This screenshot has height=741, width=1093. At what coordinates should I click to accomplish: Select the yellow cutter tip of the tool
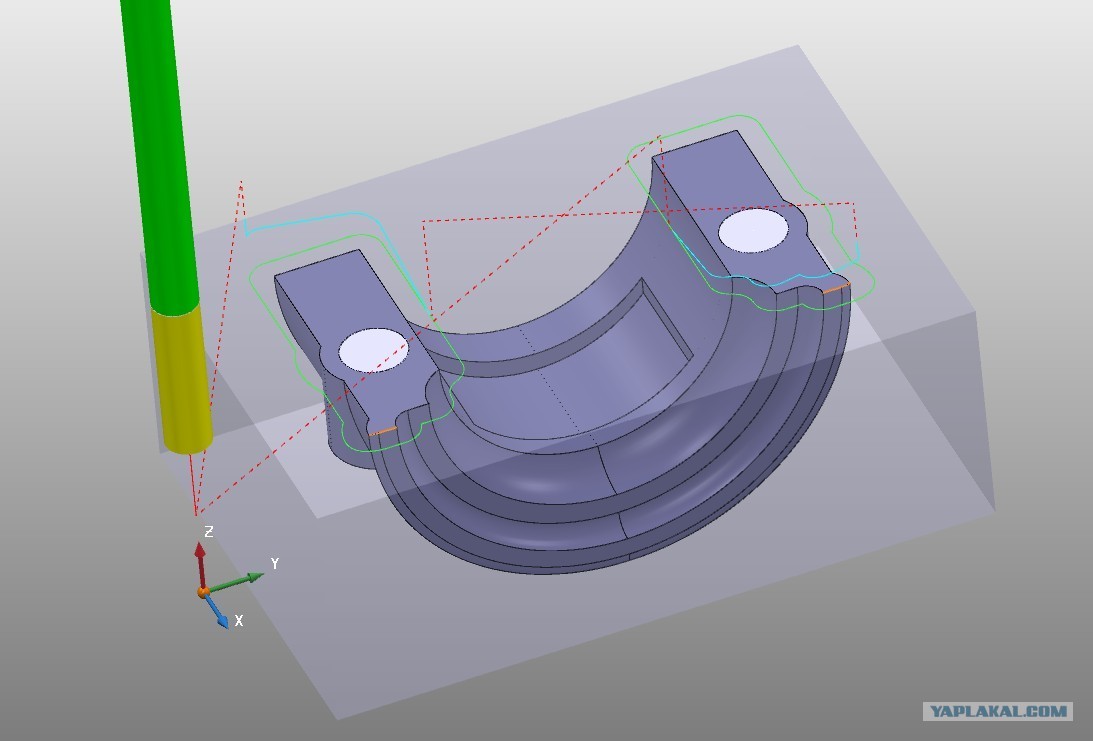coord(183,380)
